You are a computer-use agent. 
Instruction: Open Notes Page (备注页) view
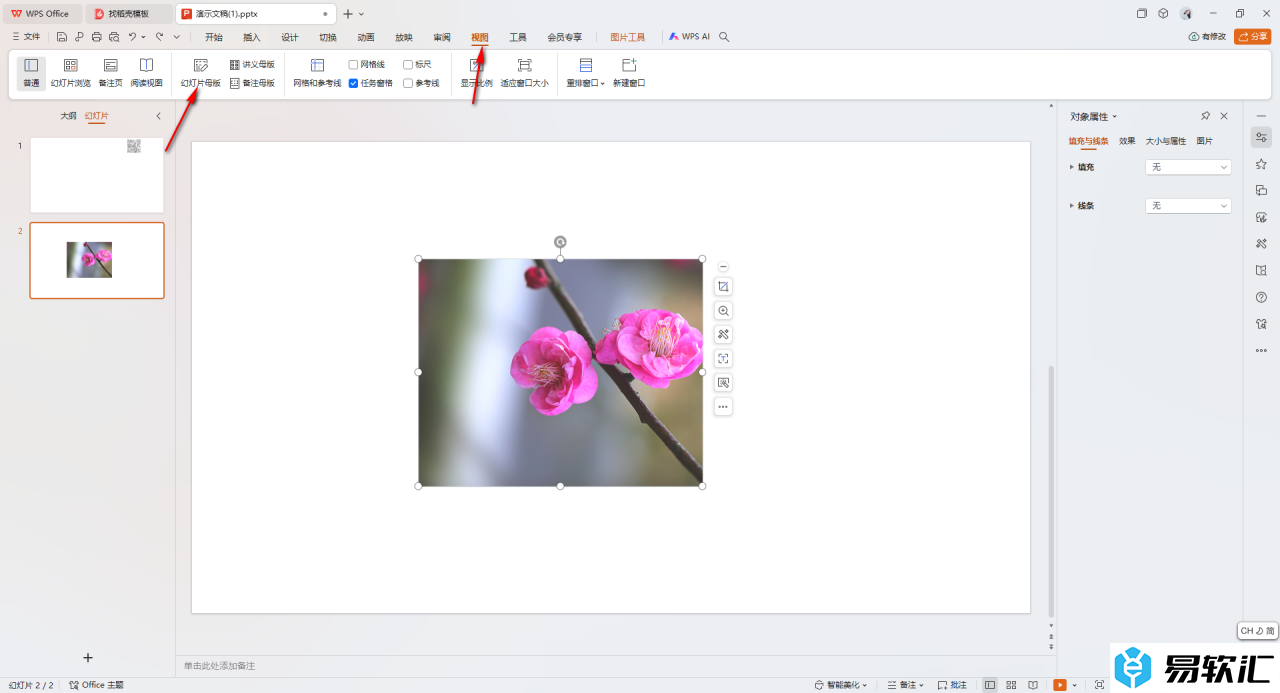pos(110,73)
